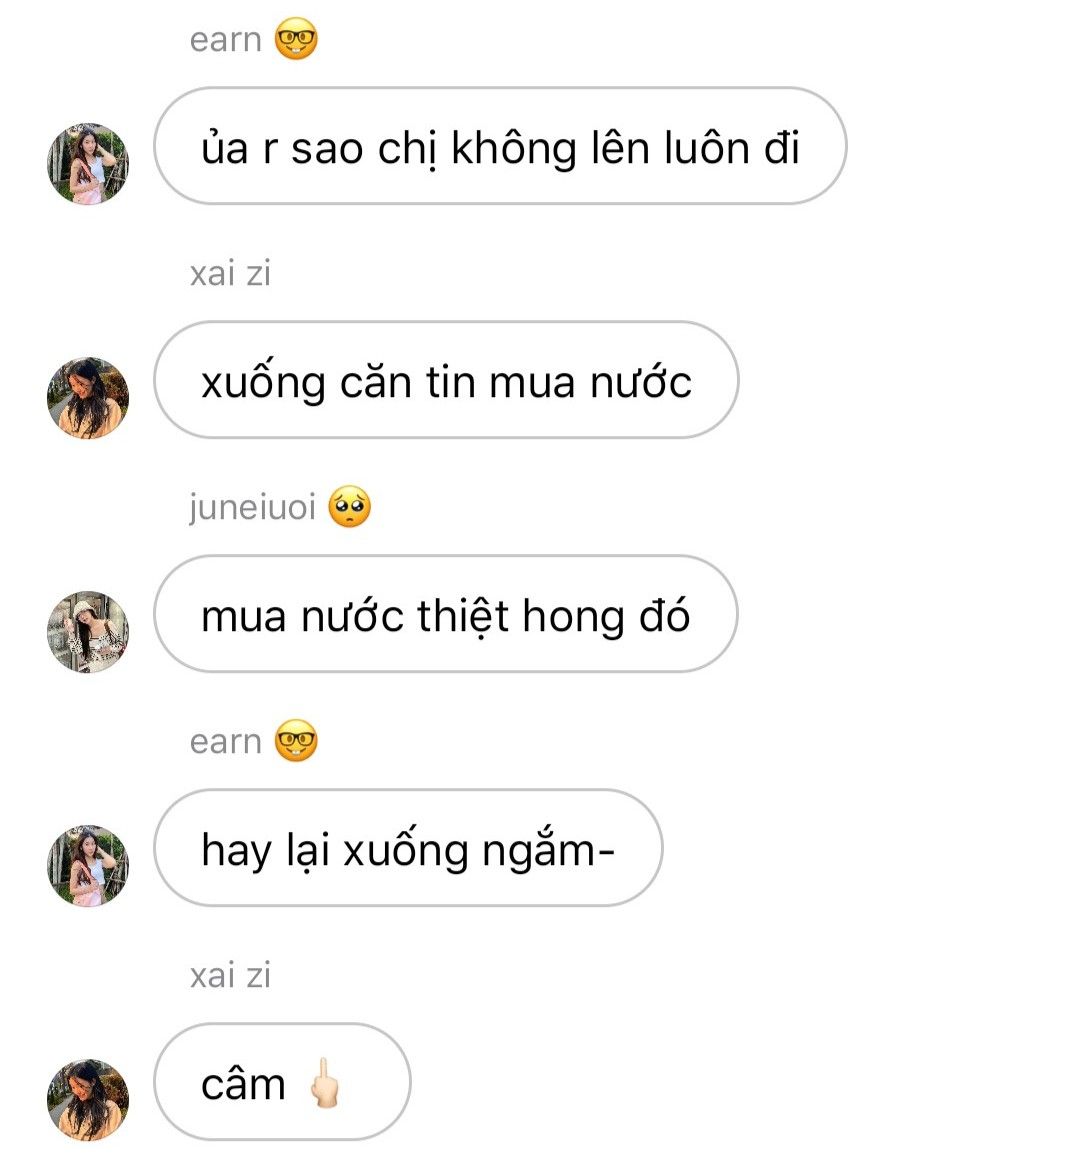The image size is (1080, 1170).
Task: Tap the middle finger emoji in the câm message
Action: pyautogui.click(x=325, y=1083)
